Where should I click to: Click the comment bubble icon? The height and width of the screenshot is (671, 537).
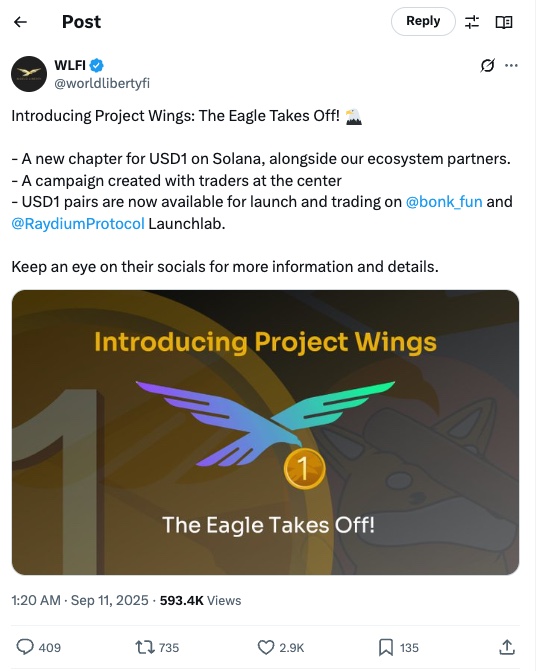pos(25,647)
